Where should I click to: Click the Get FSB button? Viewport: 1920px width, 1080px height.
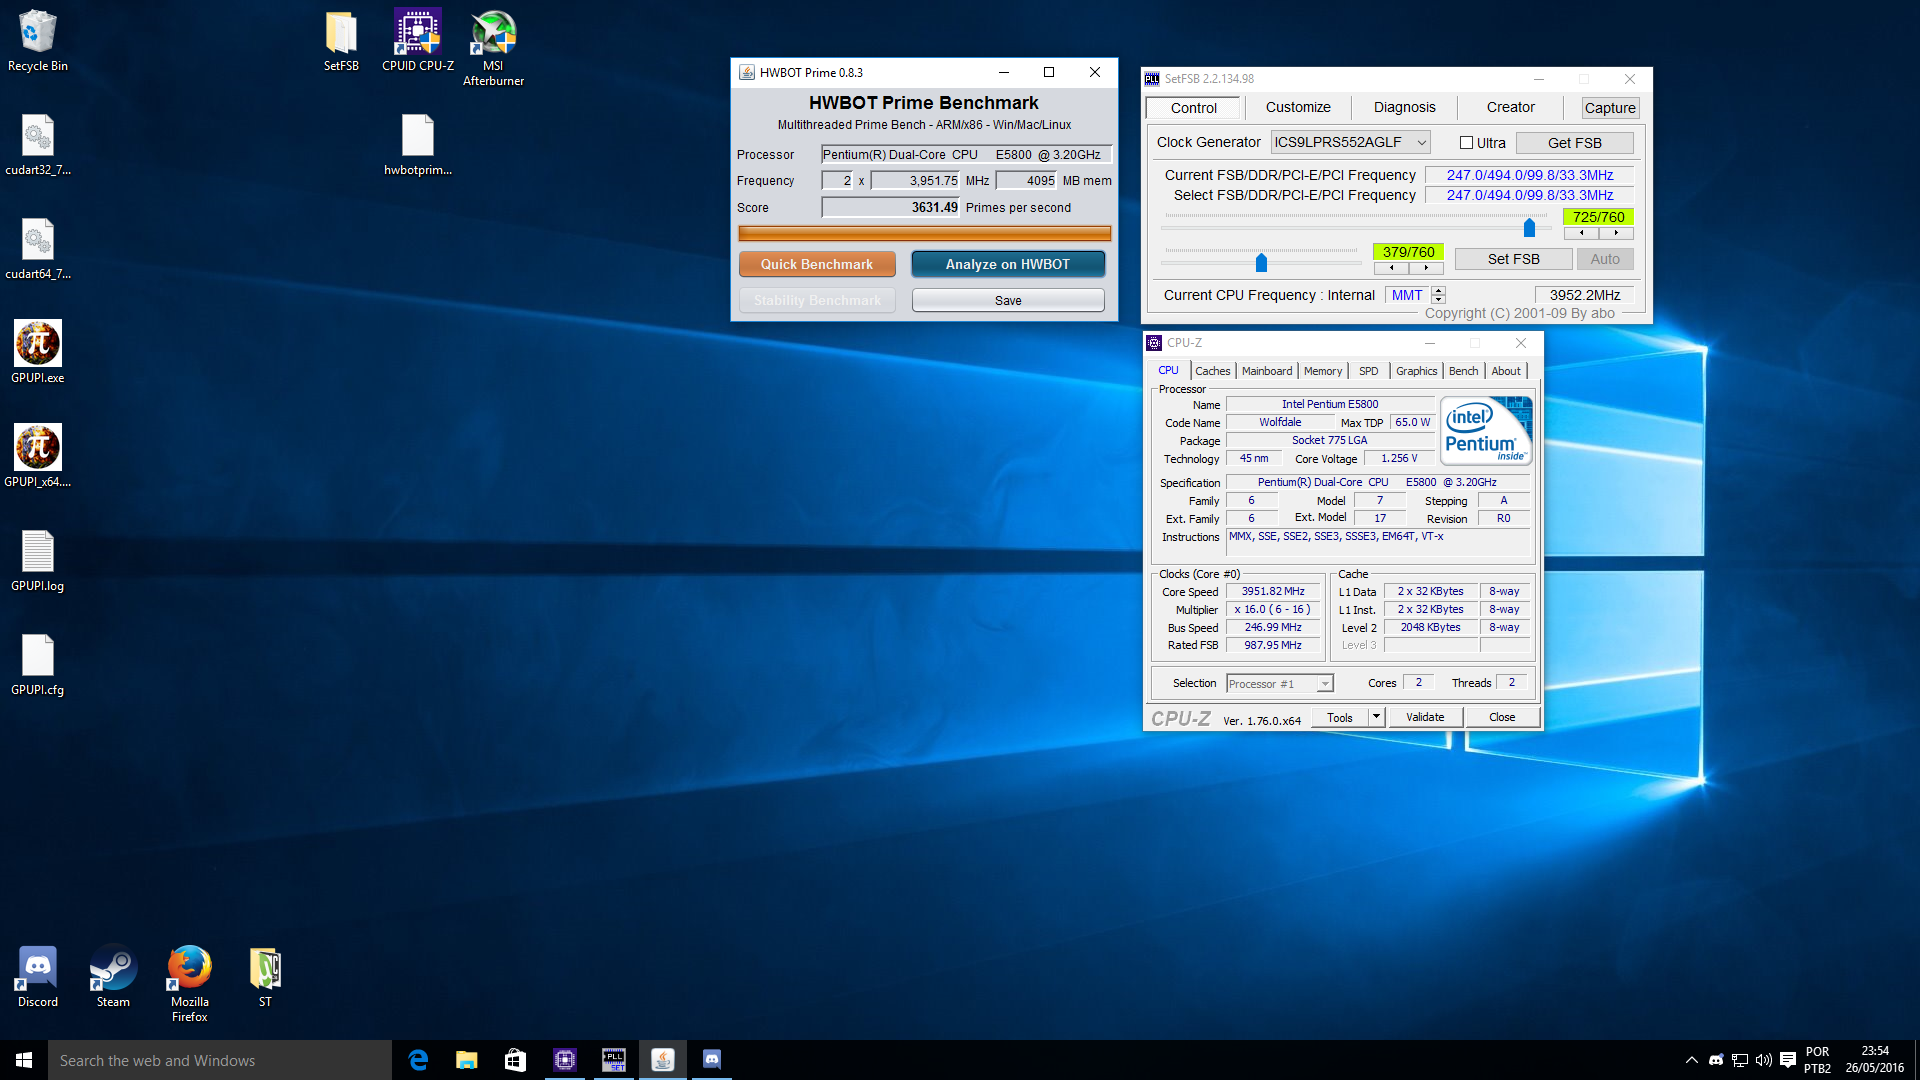(1574, 143)
